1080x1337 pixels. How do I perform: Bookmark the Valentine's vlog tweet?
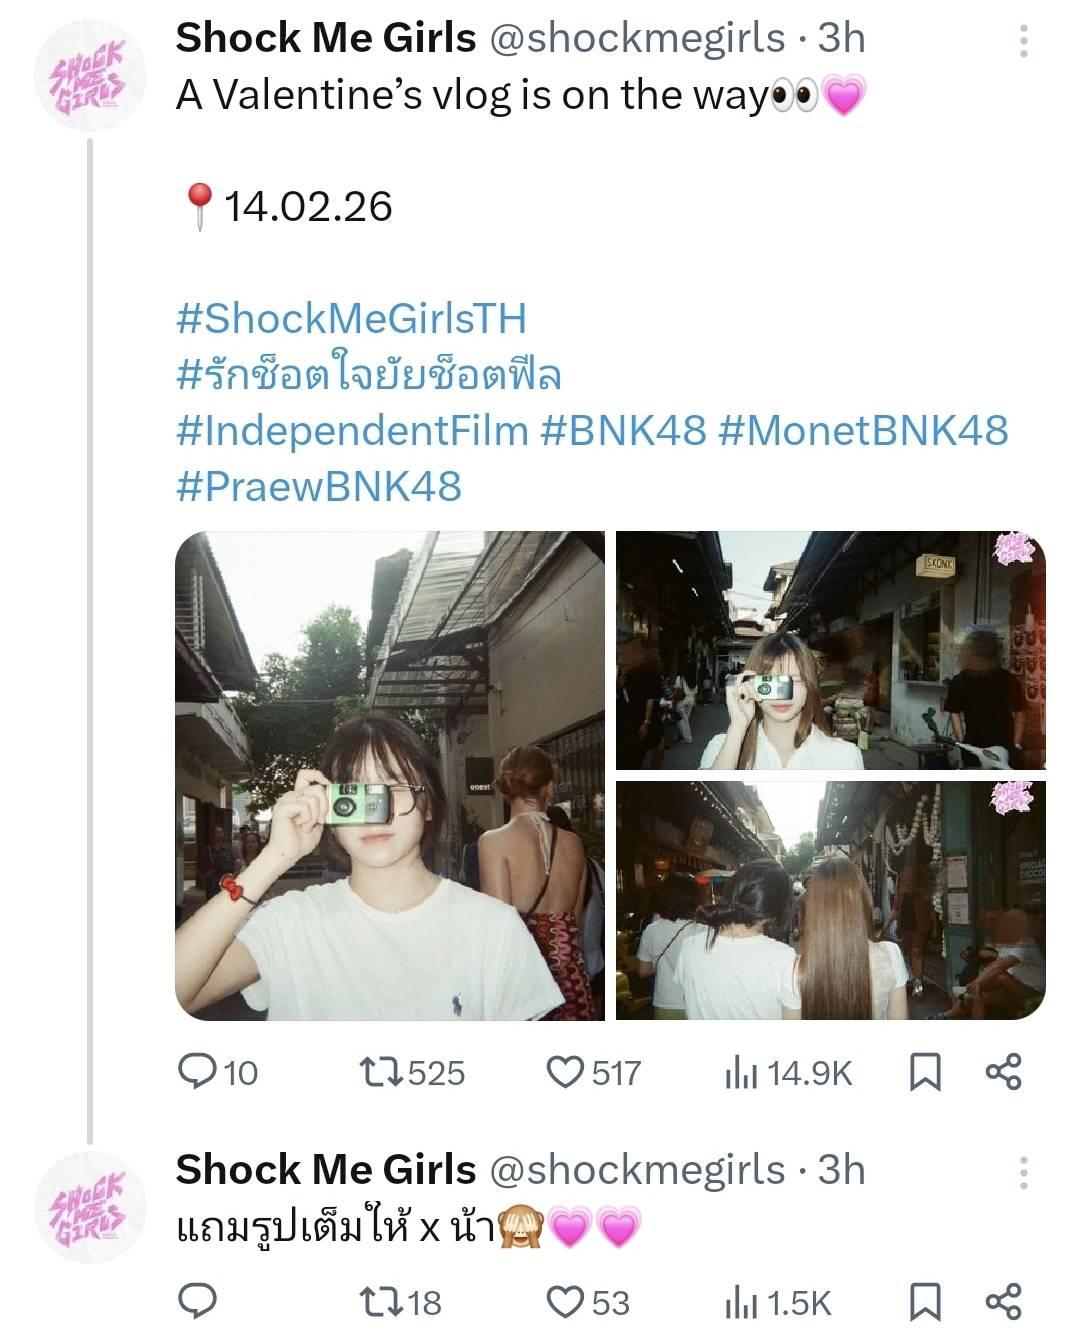coord(925,1072)
